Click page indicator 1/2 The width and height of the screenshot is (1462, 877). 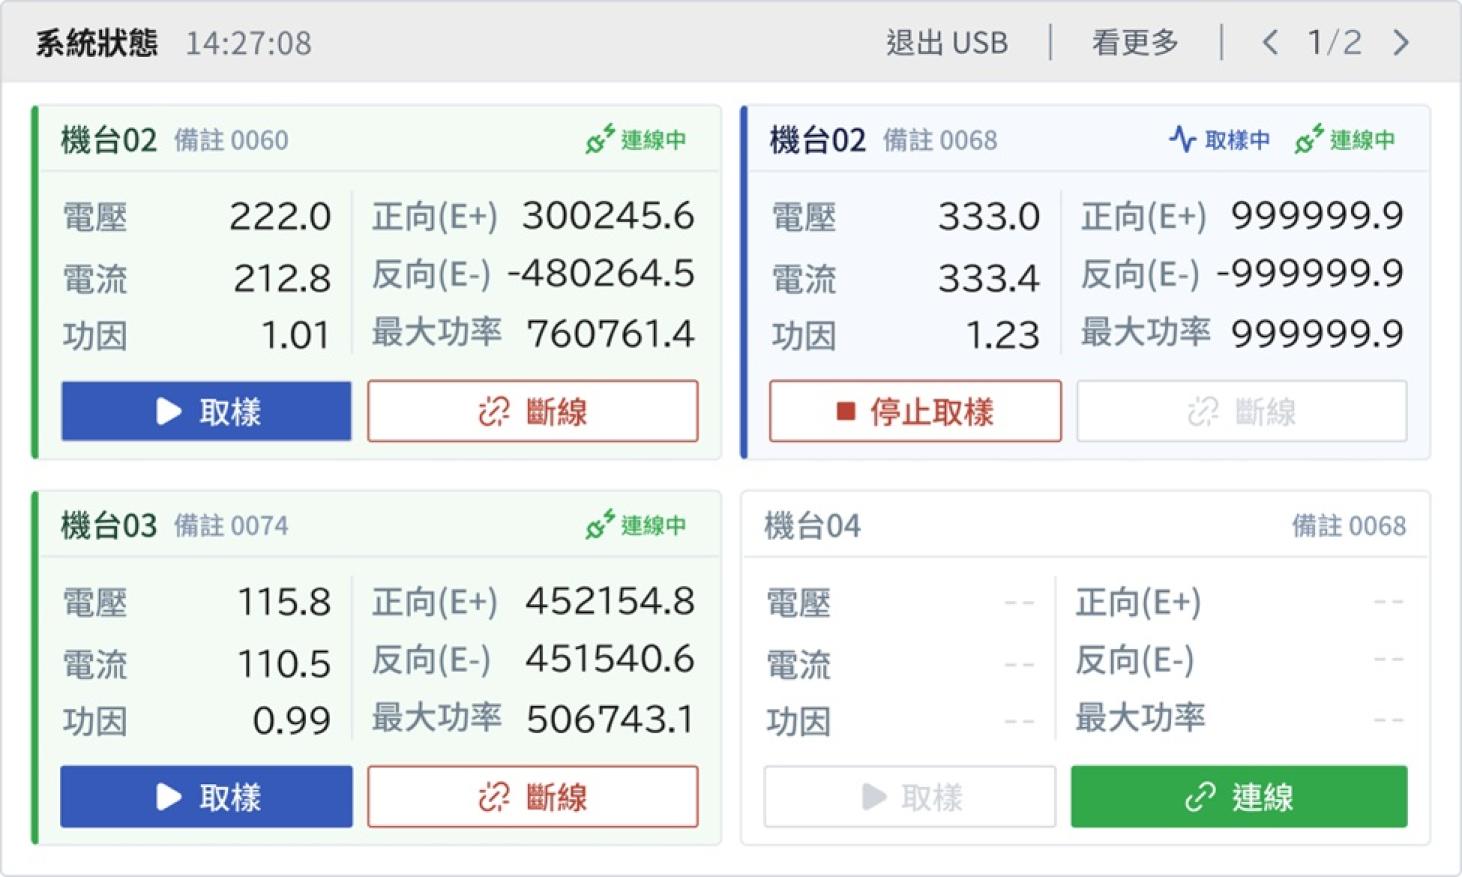click(x=1334, y=42)
